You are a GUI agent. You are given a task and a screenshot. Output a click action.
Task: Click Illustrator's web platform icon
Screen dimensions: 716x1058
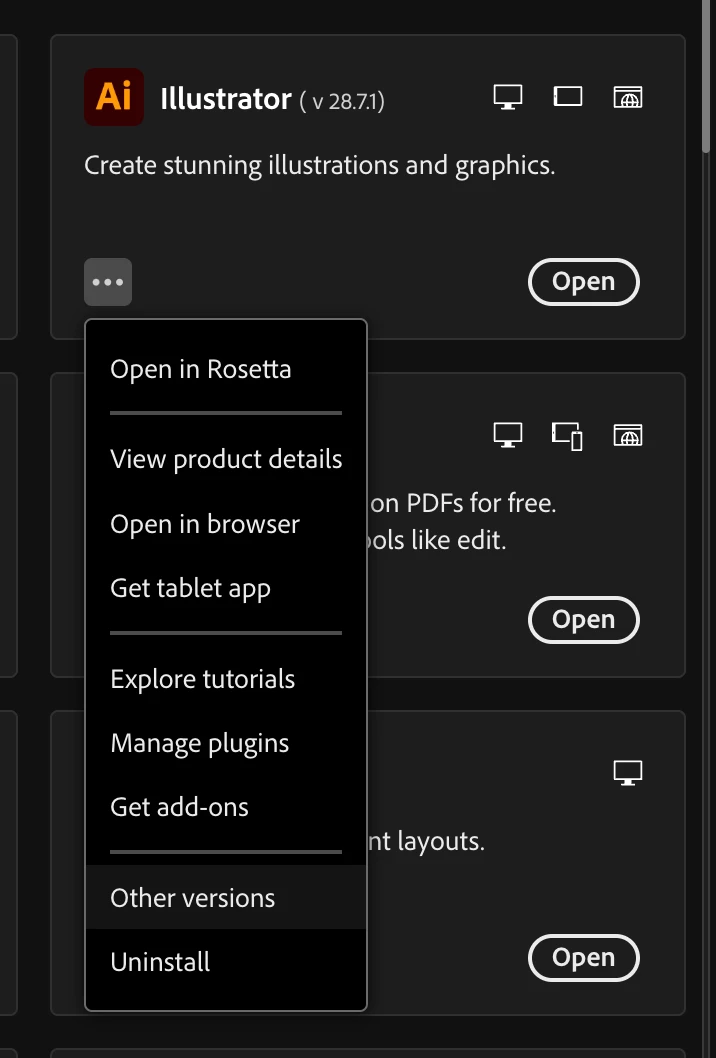tap(628, 97)
